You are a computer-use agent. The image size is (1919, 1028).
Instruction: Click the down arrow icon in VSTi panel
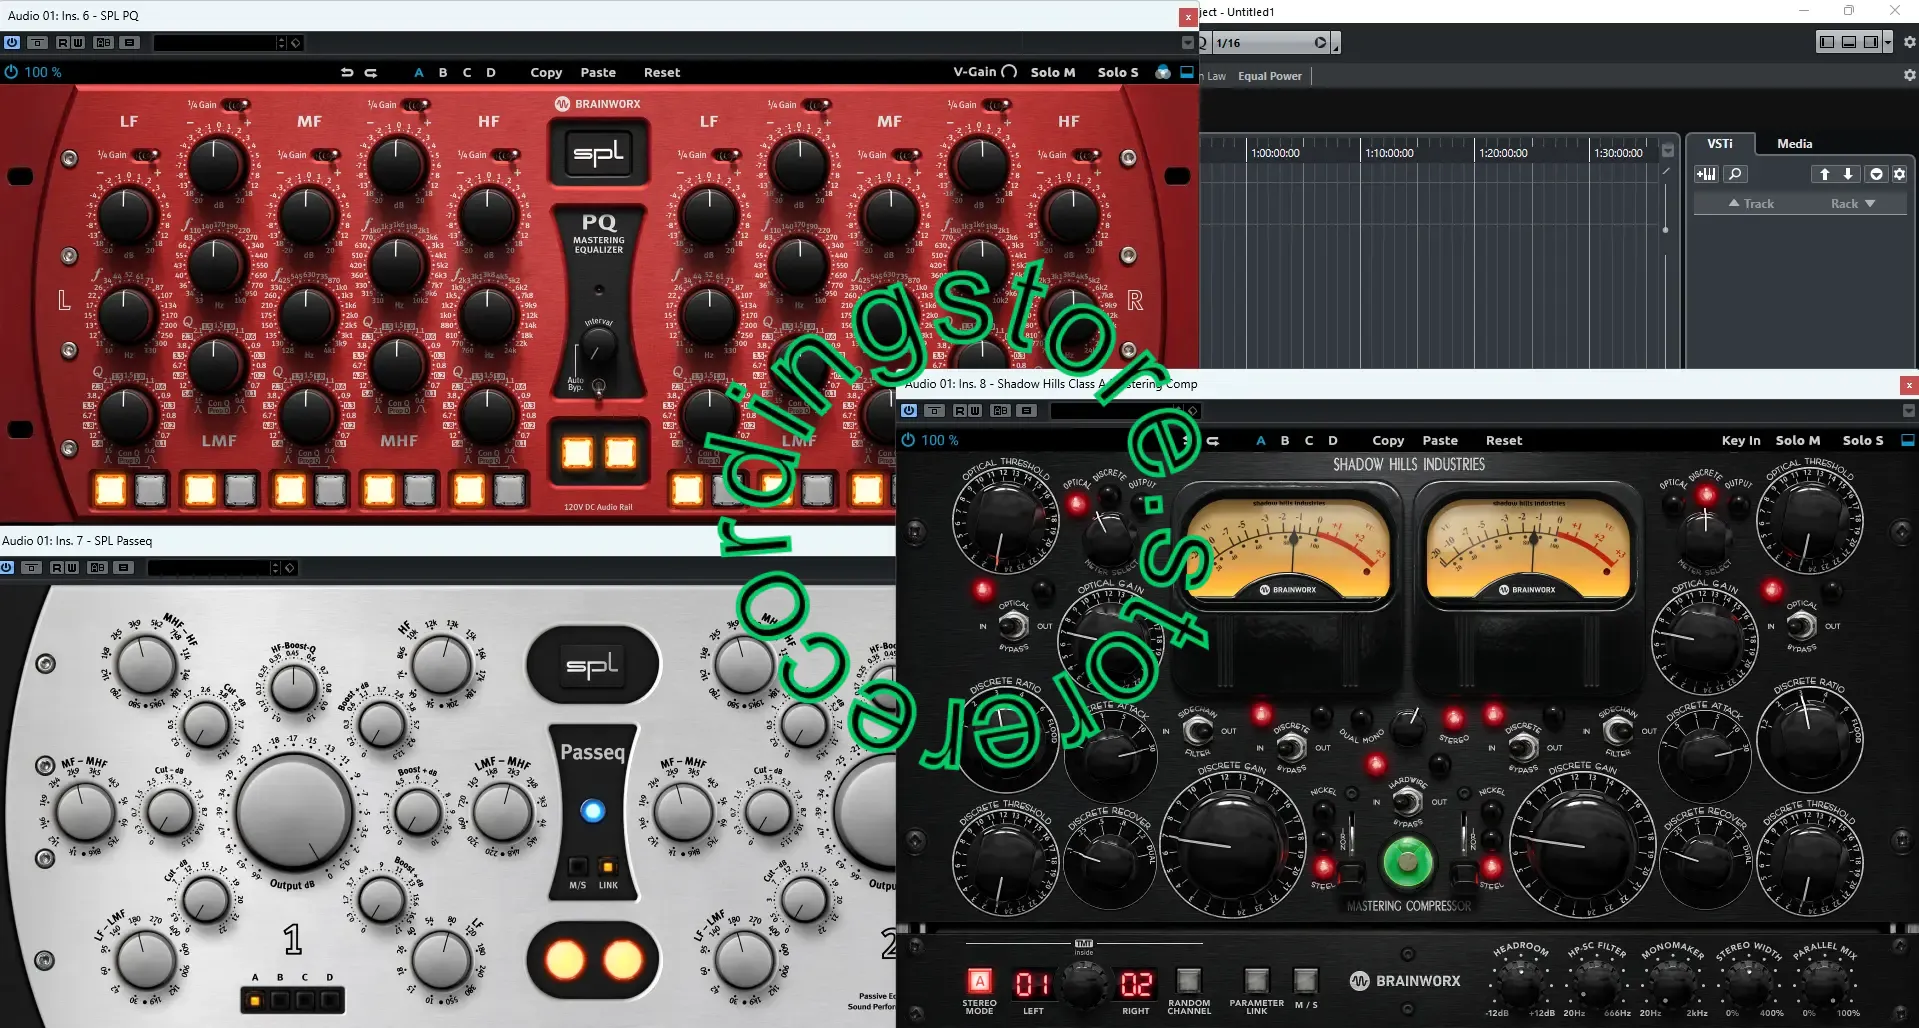click(1848, 174)
